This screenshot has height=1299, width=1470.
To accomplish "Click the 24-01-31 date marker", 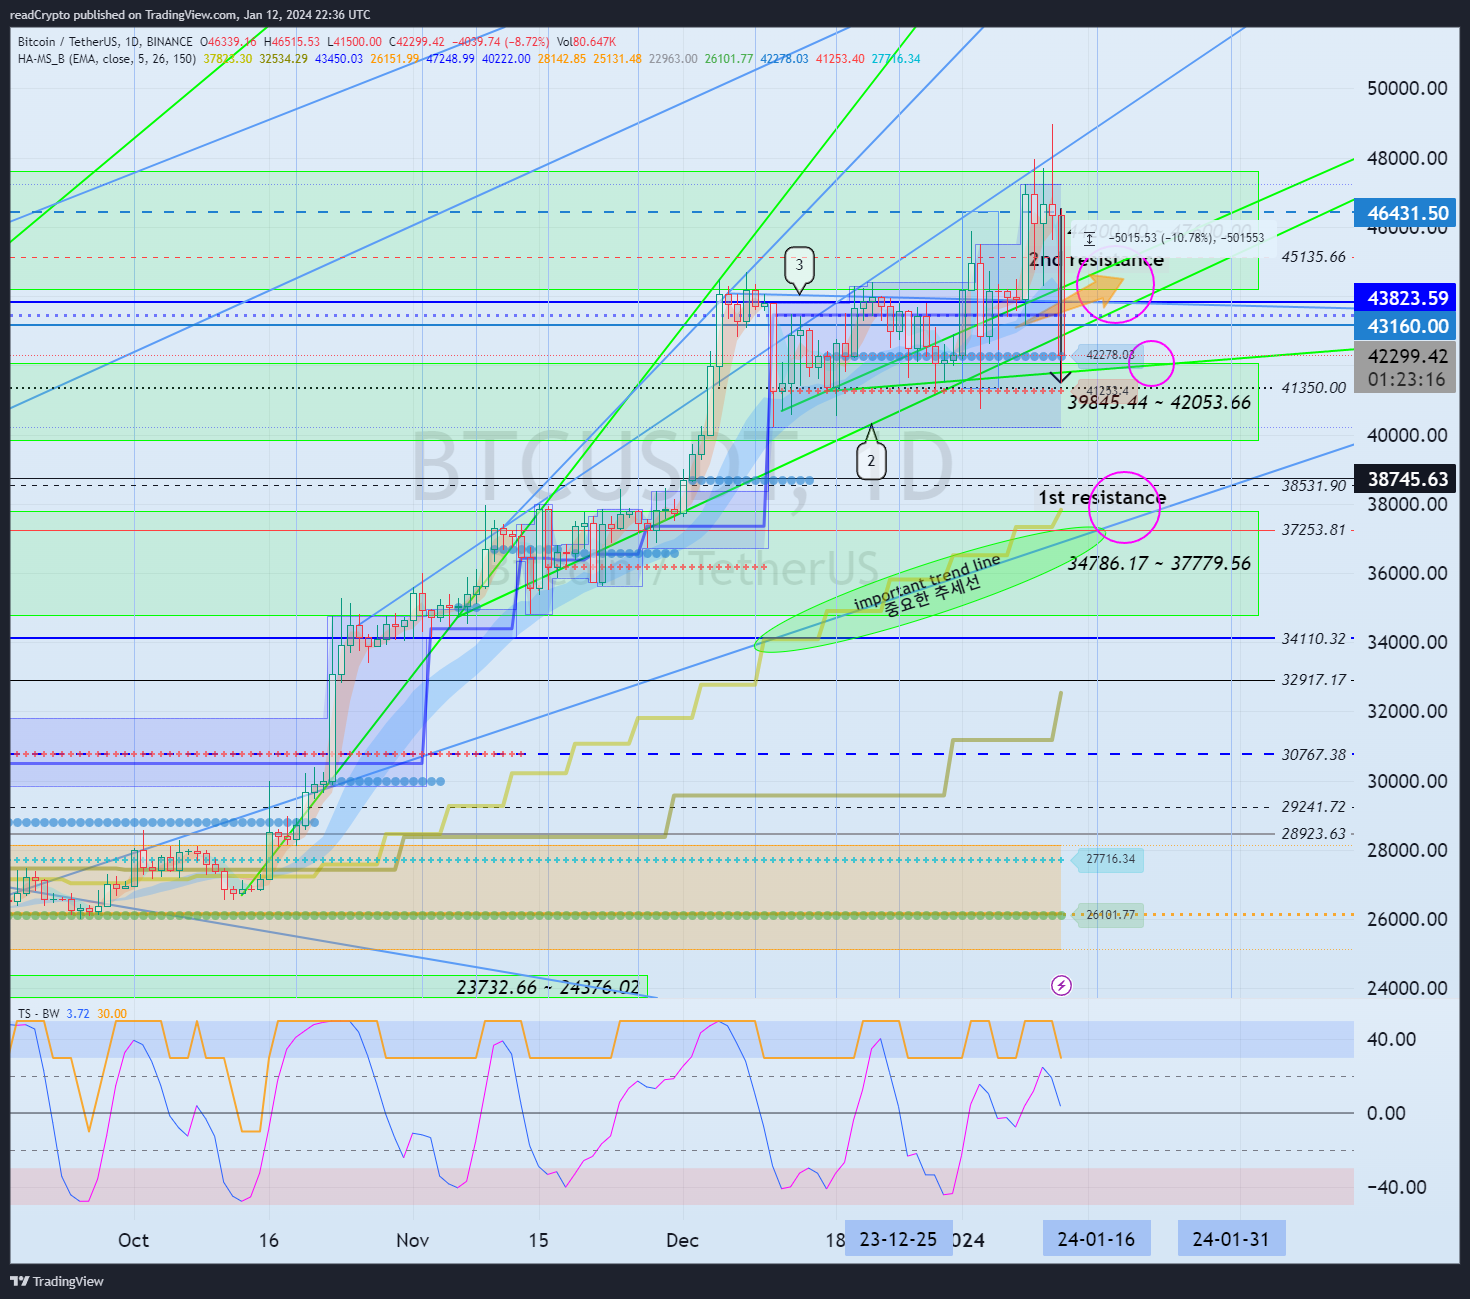I will pyautogui.click(x=1231, y=1239).
